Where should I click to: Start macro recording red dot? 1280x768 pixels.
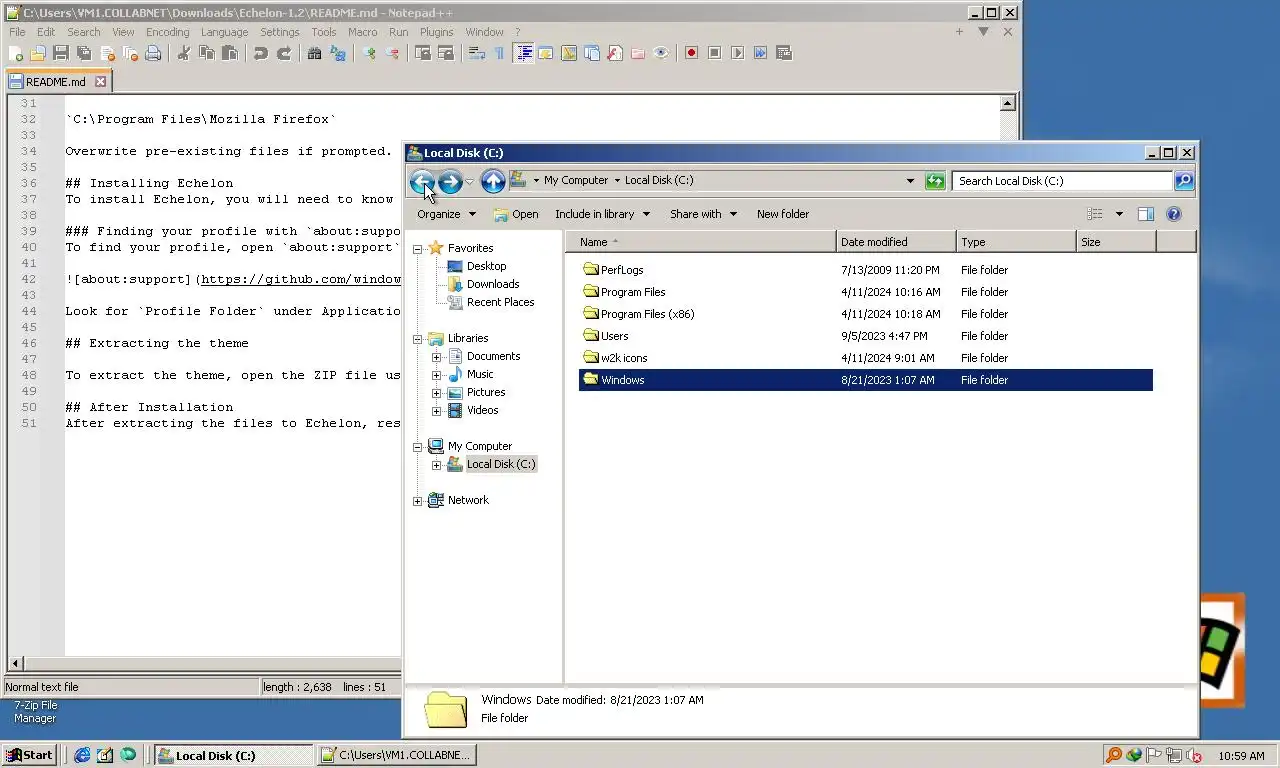pyautogui.click(x=691, y=53)
